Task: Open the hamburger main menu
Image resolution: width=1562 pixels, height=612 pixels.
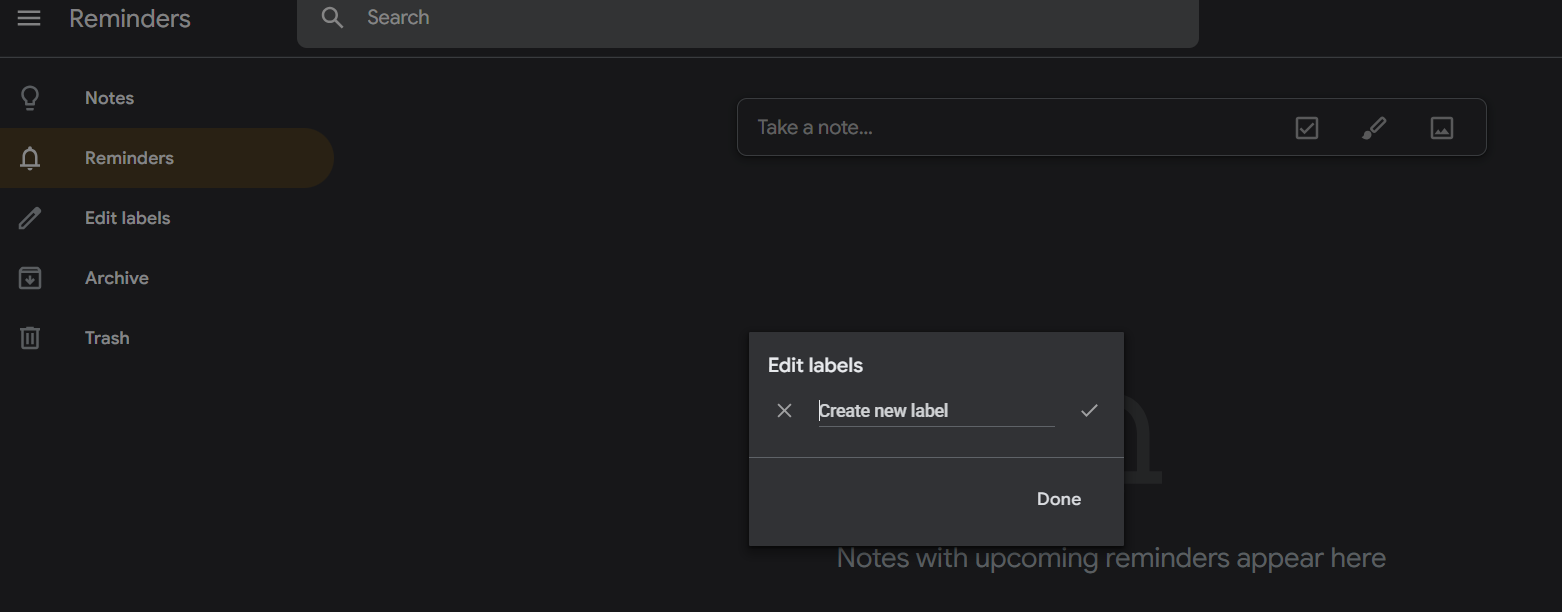Action: pos(29,18)
